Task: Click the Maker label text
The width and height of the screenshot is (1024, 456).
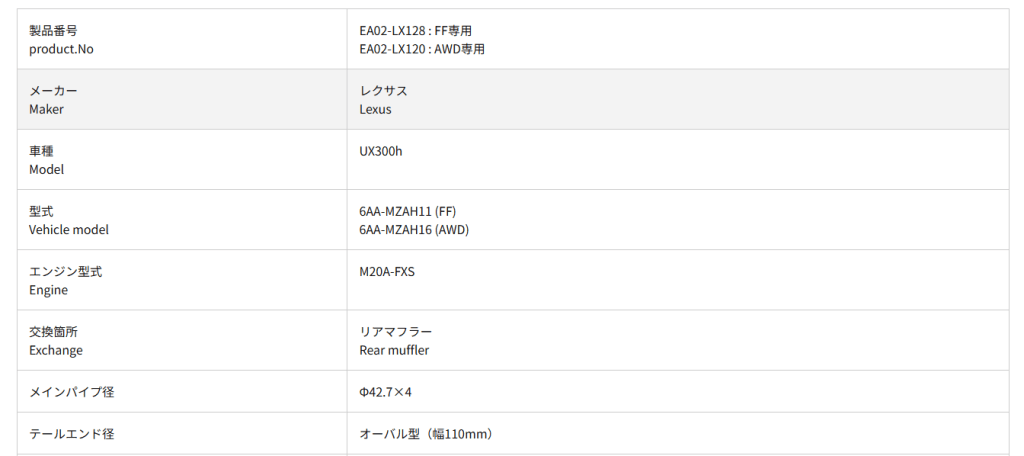Action: tap(46, 109)
